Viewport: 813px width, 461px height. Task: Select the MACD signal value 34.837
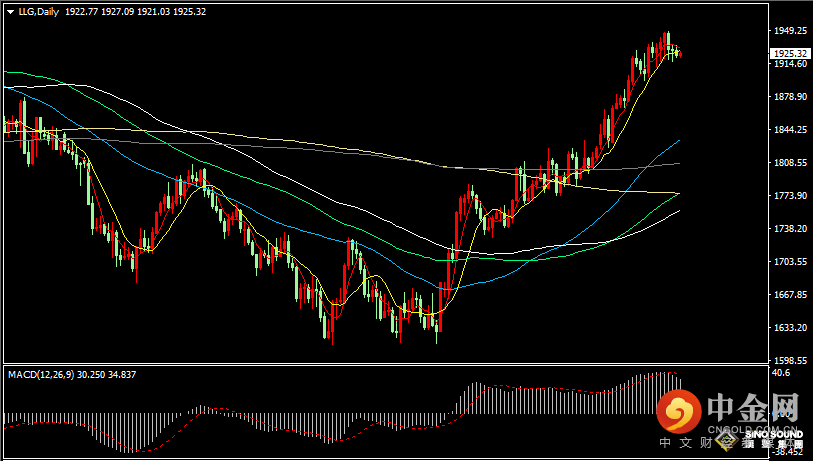click(122, 374)
